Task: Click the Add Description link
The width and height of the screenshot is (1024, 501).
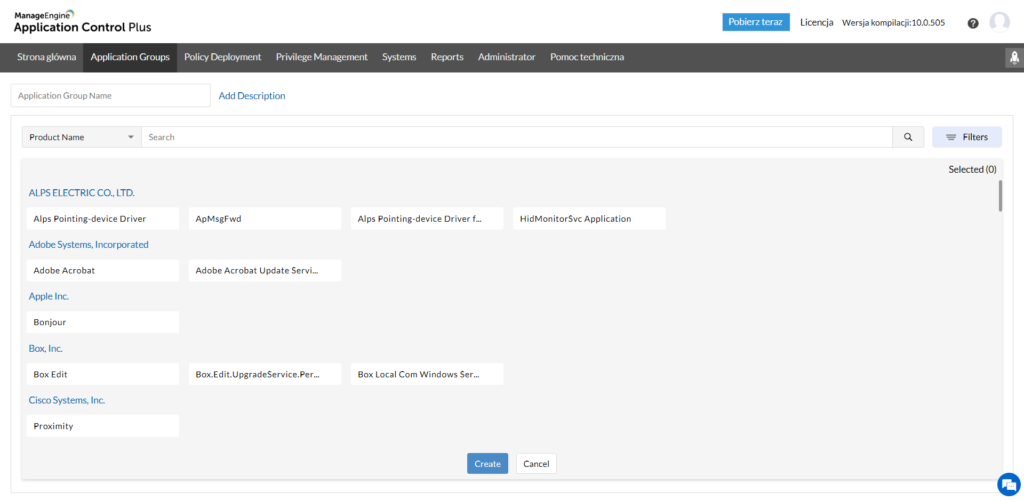Action: tap(252, 96)
